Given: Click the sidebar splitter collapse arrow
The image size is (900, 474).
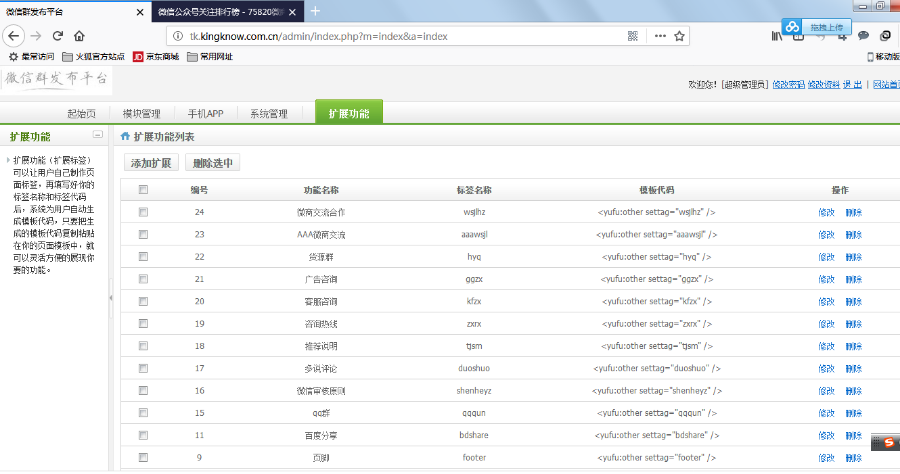Looking at the screenshot, I should click(111, 298).
